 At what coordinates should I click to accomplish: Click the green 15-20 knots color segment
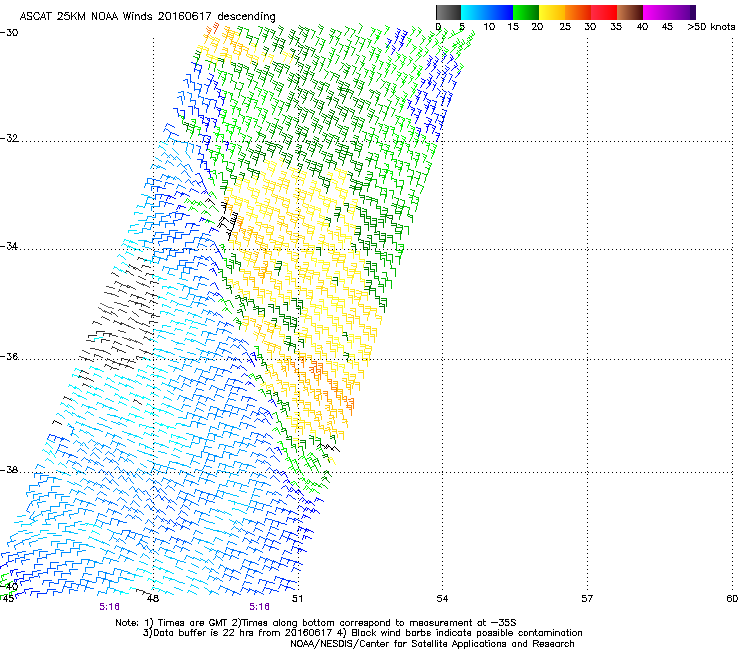click(526, 12)
